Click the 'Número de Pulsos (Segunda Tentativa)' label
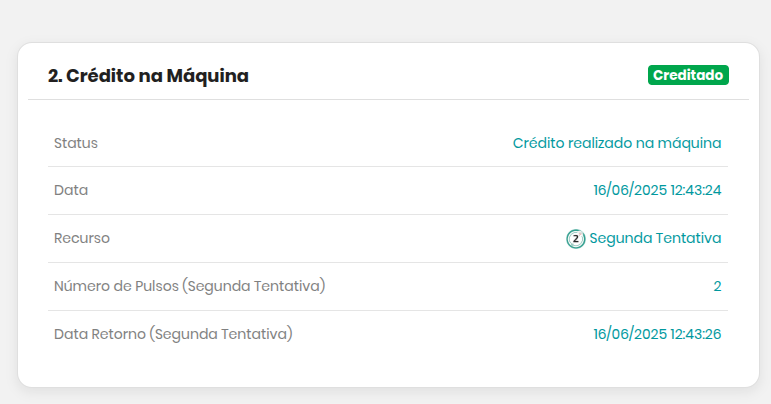This screenshot has width=771, height=404. (189, 286)
